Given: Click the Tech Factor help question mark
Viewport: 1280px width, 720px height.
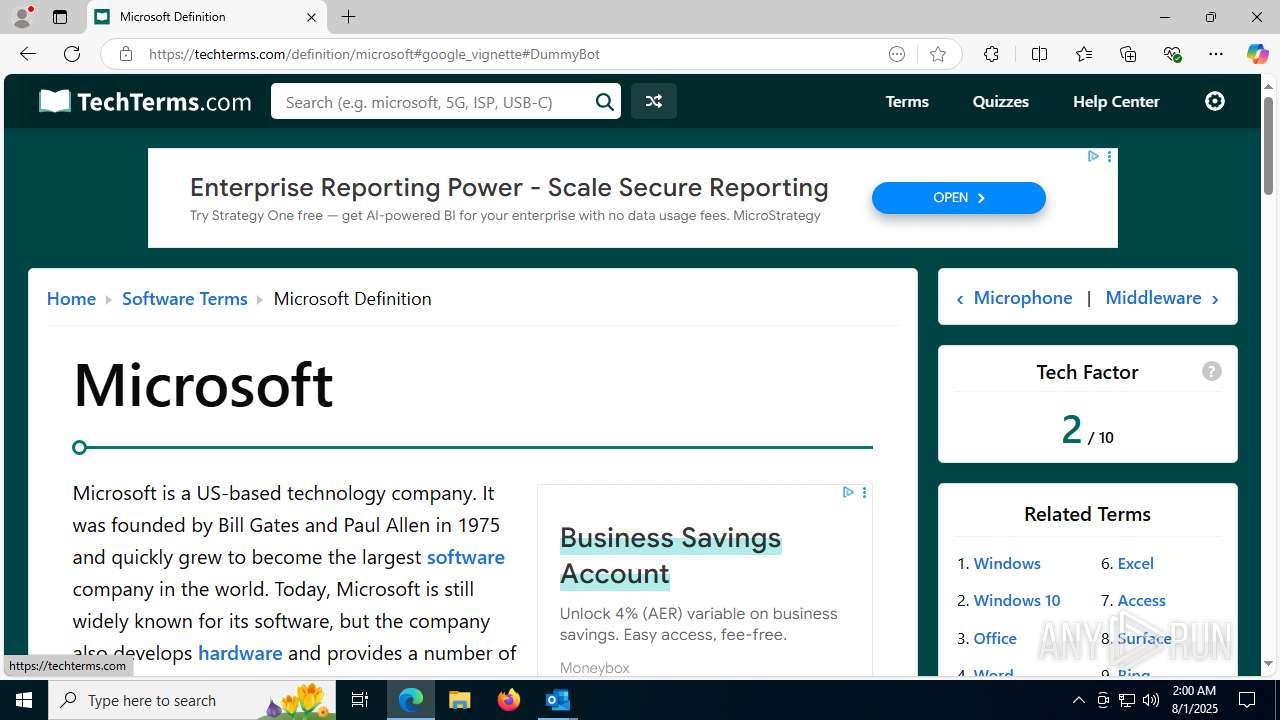Looking at the screenshot, I should click(1212, 371).
